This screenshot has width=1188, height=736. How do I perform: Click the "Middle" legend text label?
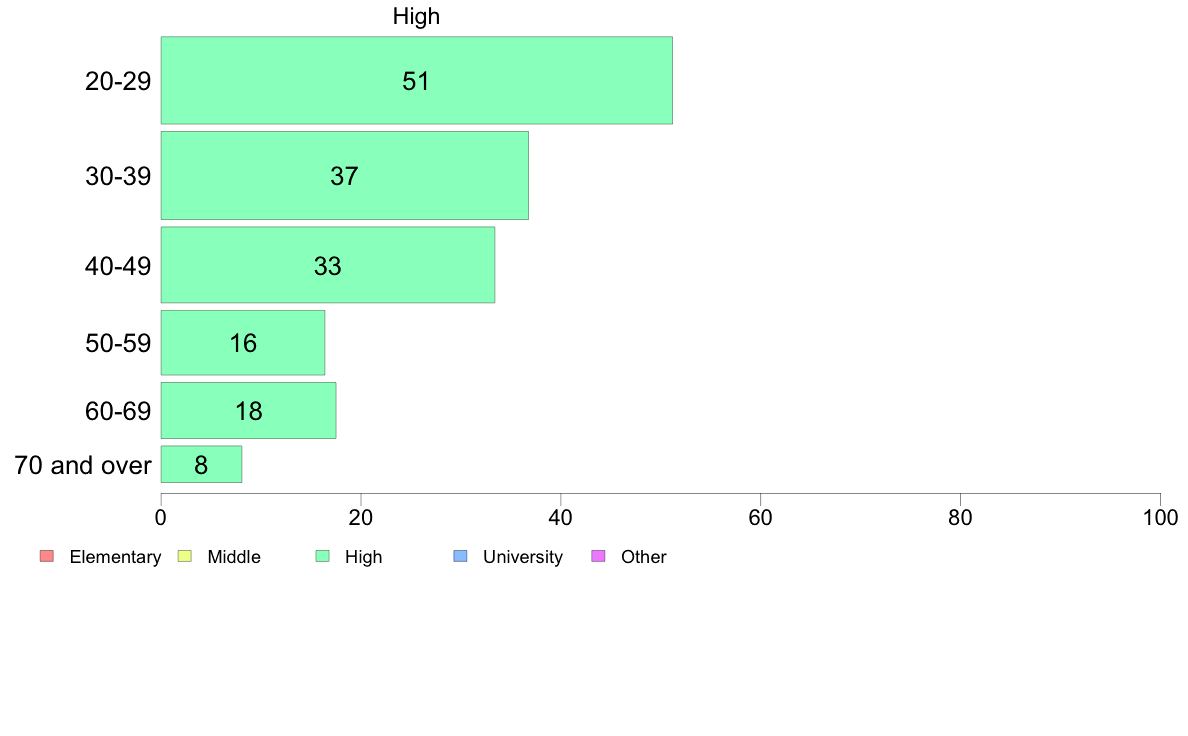(x=234, y=557)
